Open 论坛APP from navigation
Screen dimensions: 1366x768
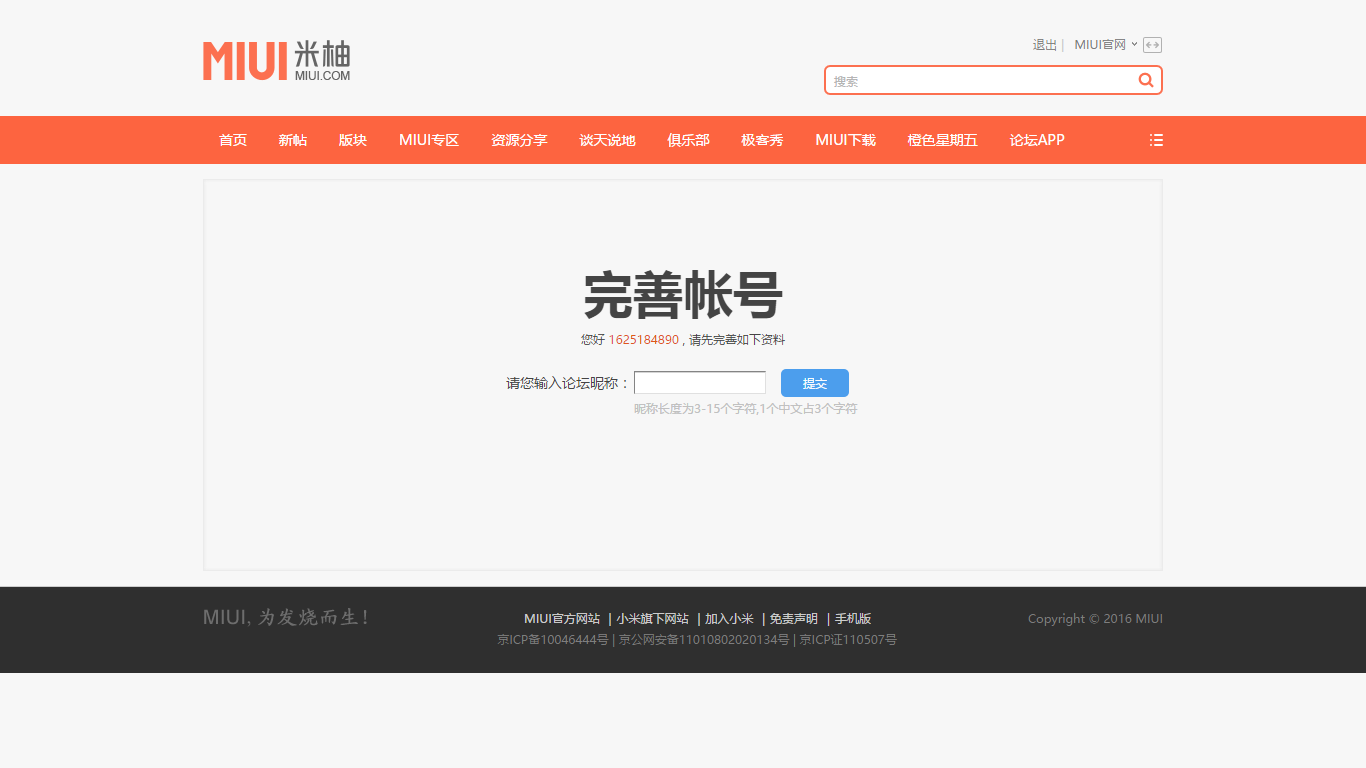coord(1037,140)
